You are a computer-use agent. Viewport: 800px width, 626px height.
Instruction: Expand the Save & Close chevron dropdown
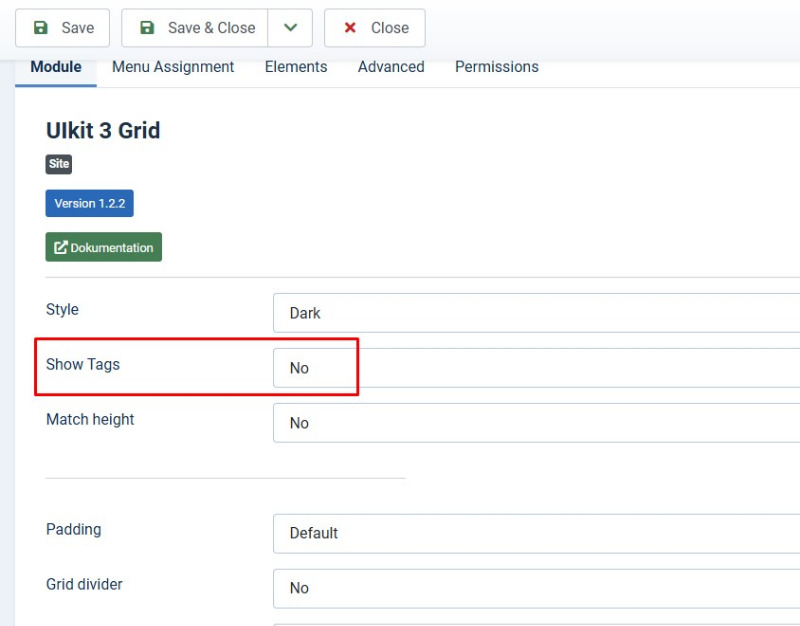point(290,28)
